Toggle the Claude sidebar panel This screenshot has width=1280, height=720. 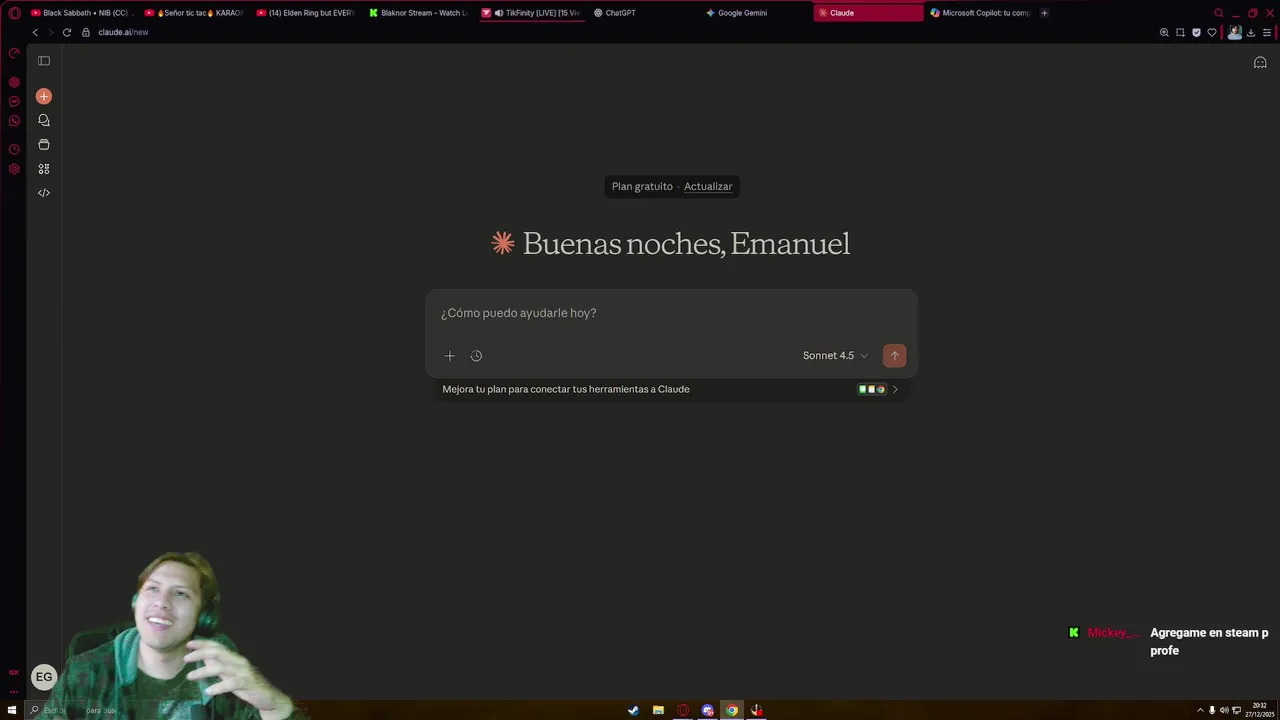44,61
